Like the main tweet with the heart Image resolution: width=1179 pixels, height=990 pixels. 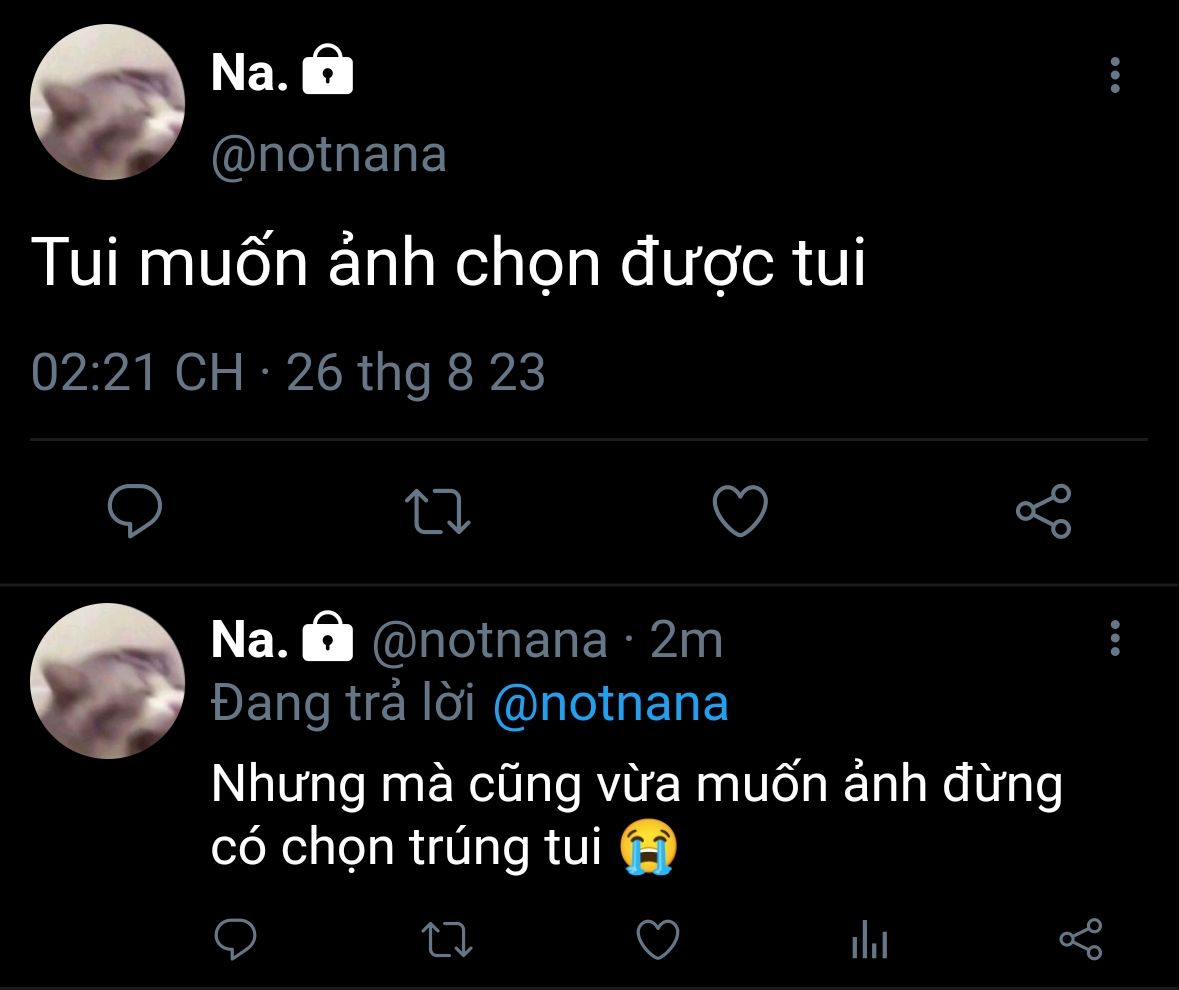pos(741,510)
